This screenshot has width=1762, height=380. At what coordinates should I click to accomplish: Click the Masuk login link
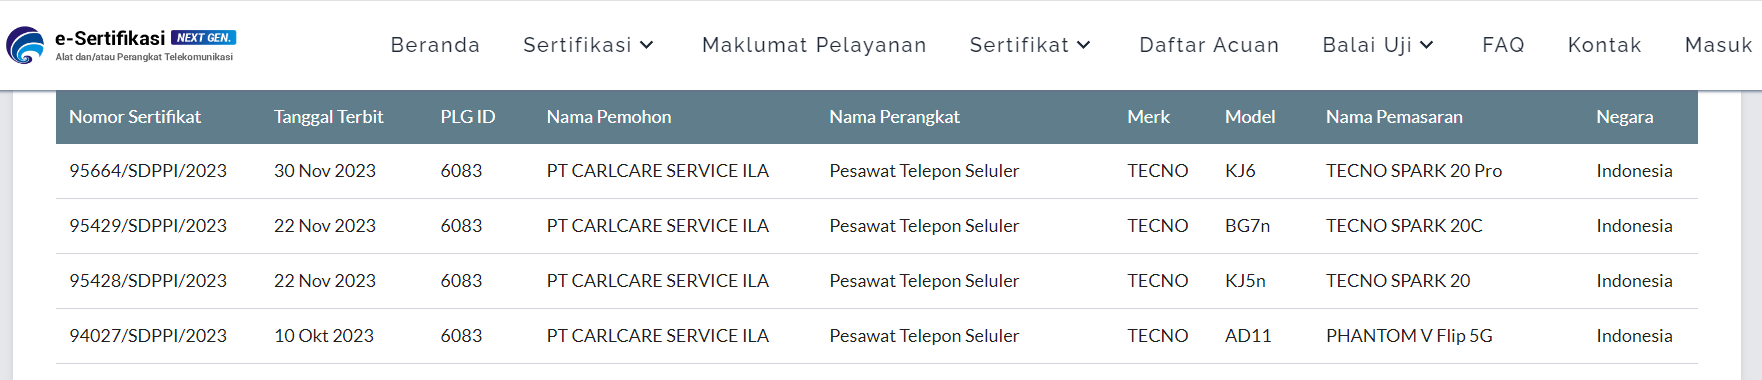(x=1718, y=45)
